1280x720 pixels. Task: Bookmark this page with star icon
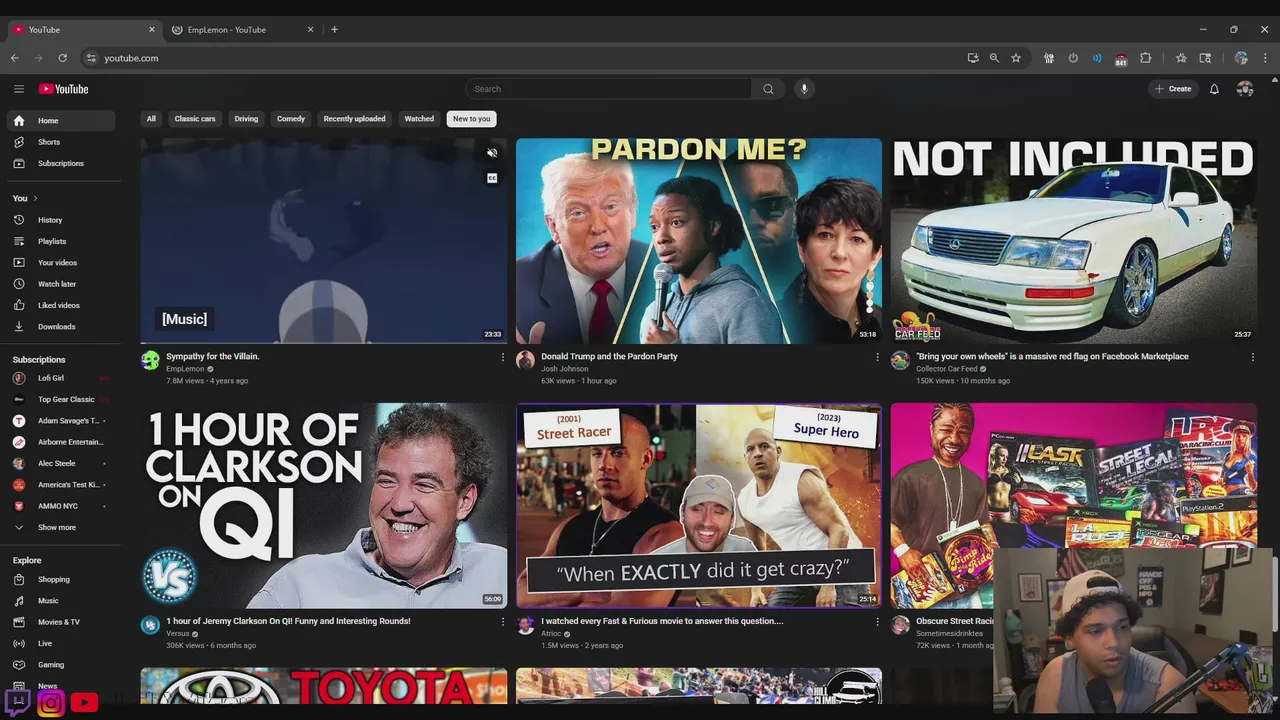point(1016,58)
